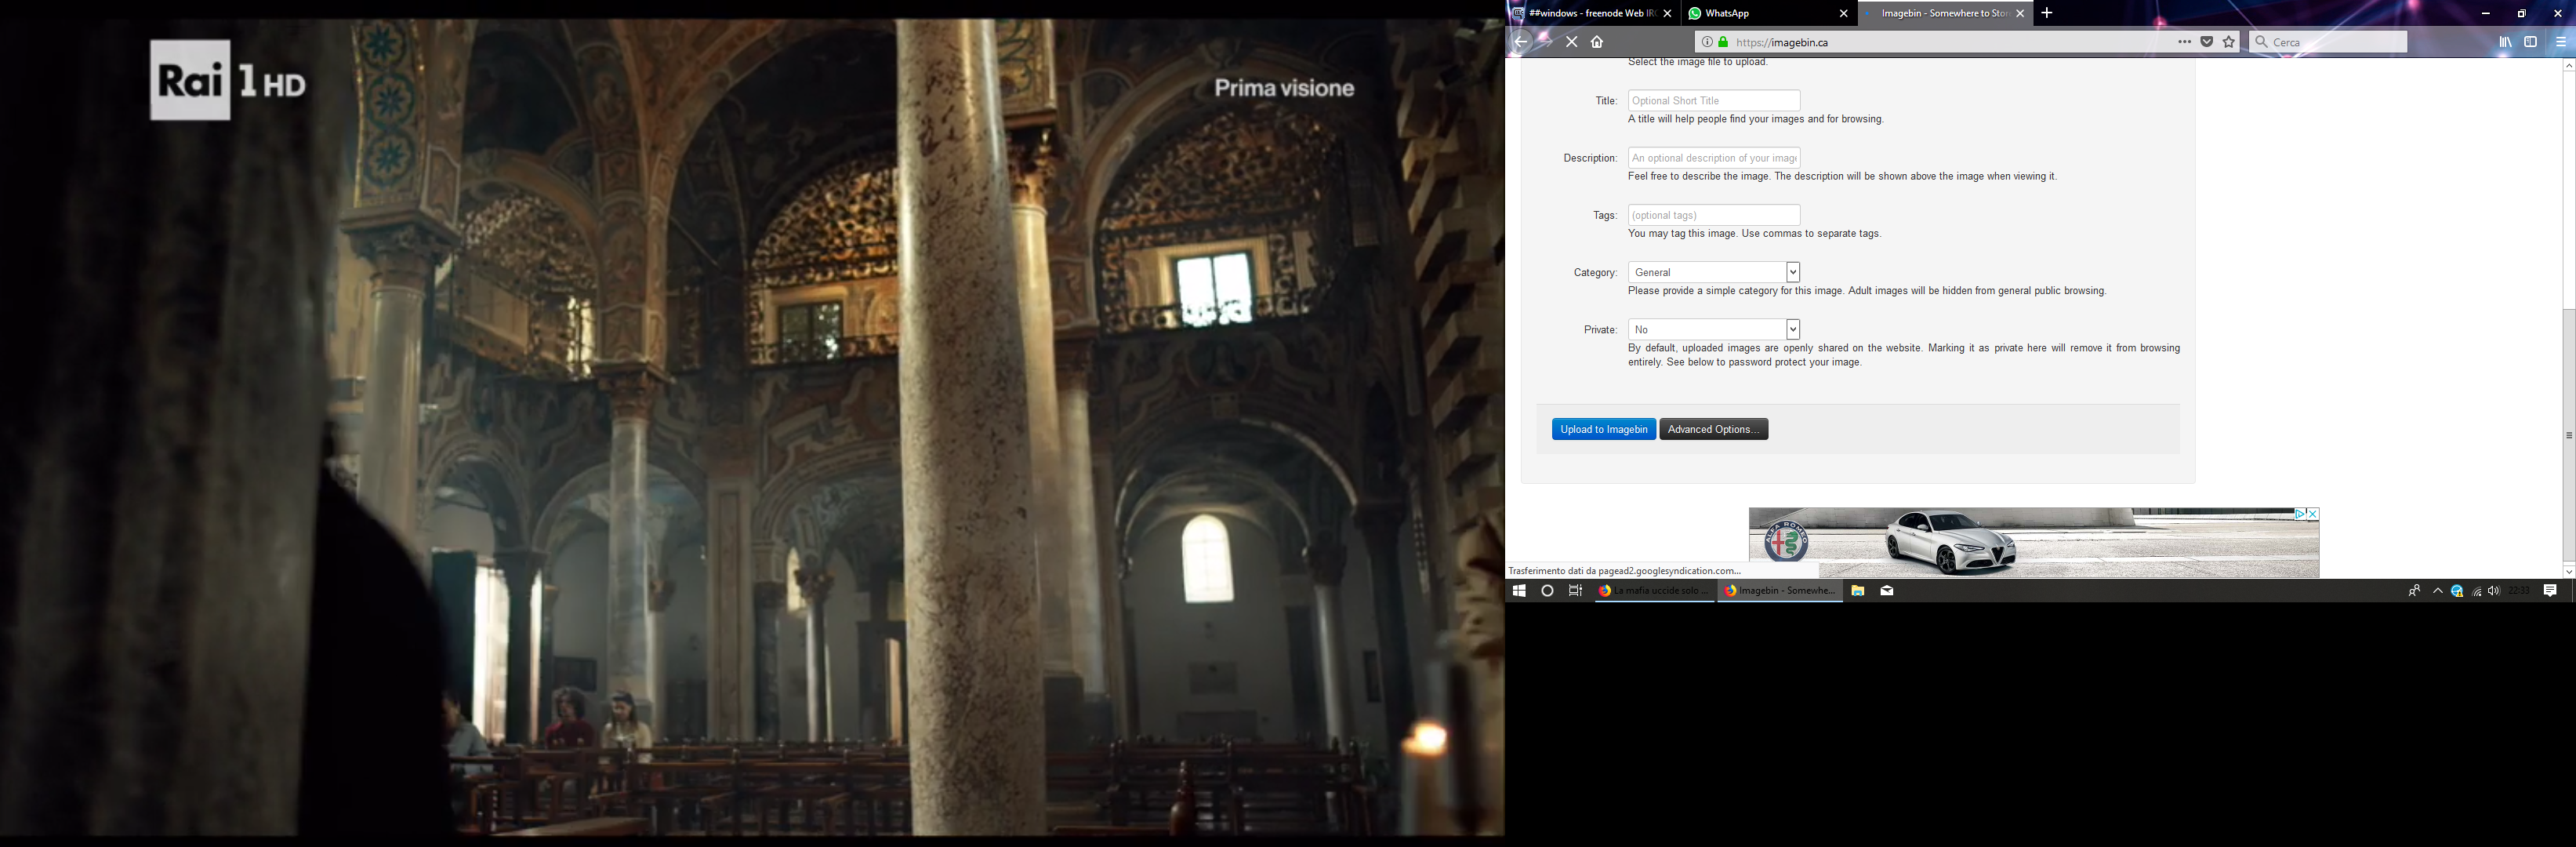Open File Explorer from taskbar
The width and height of the screenshot is (2576, 847).
pos(1858,591)
